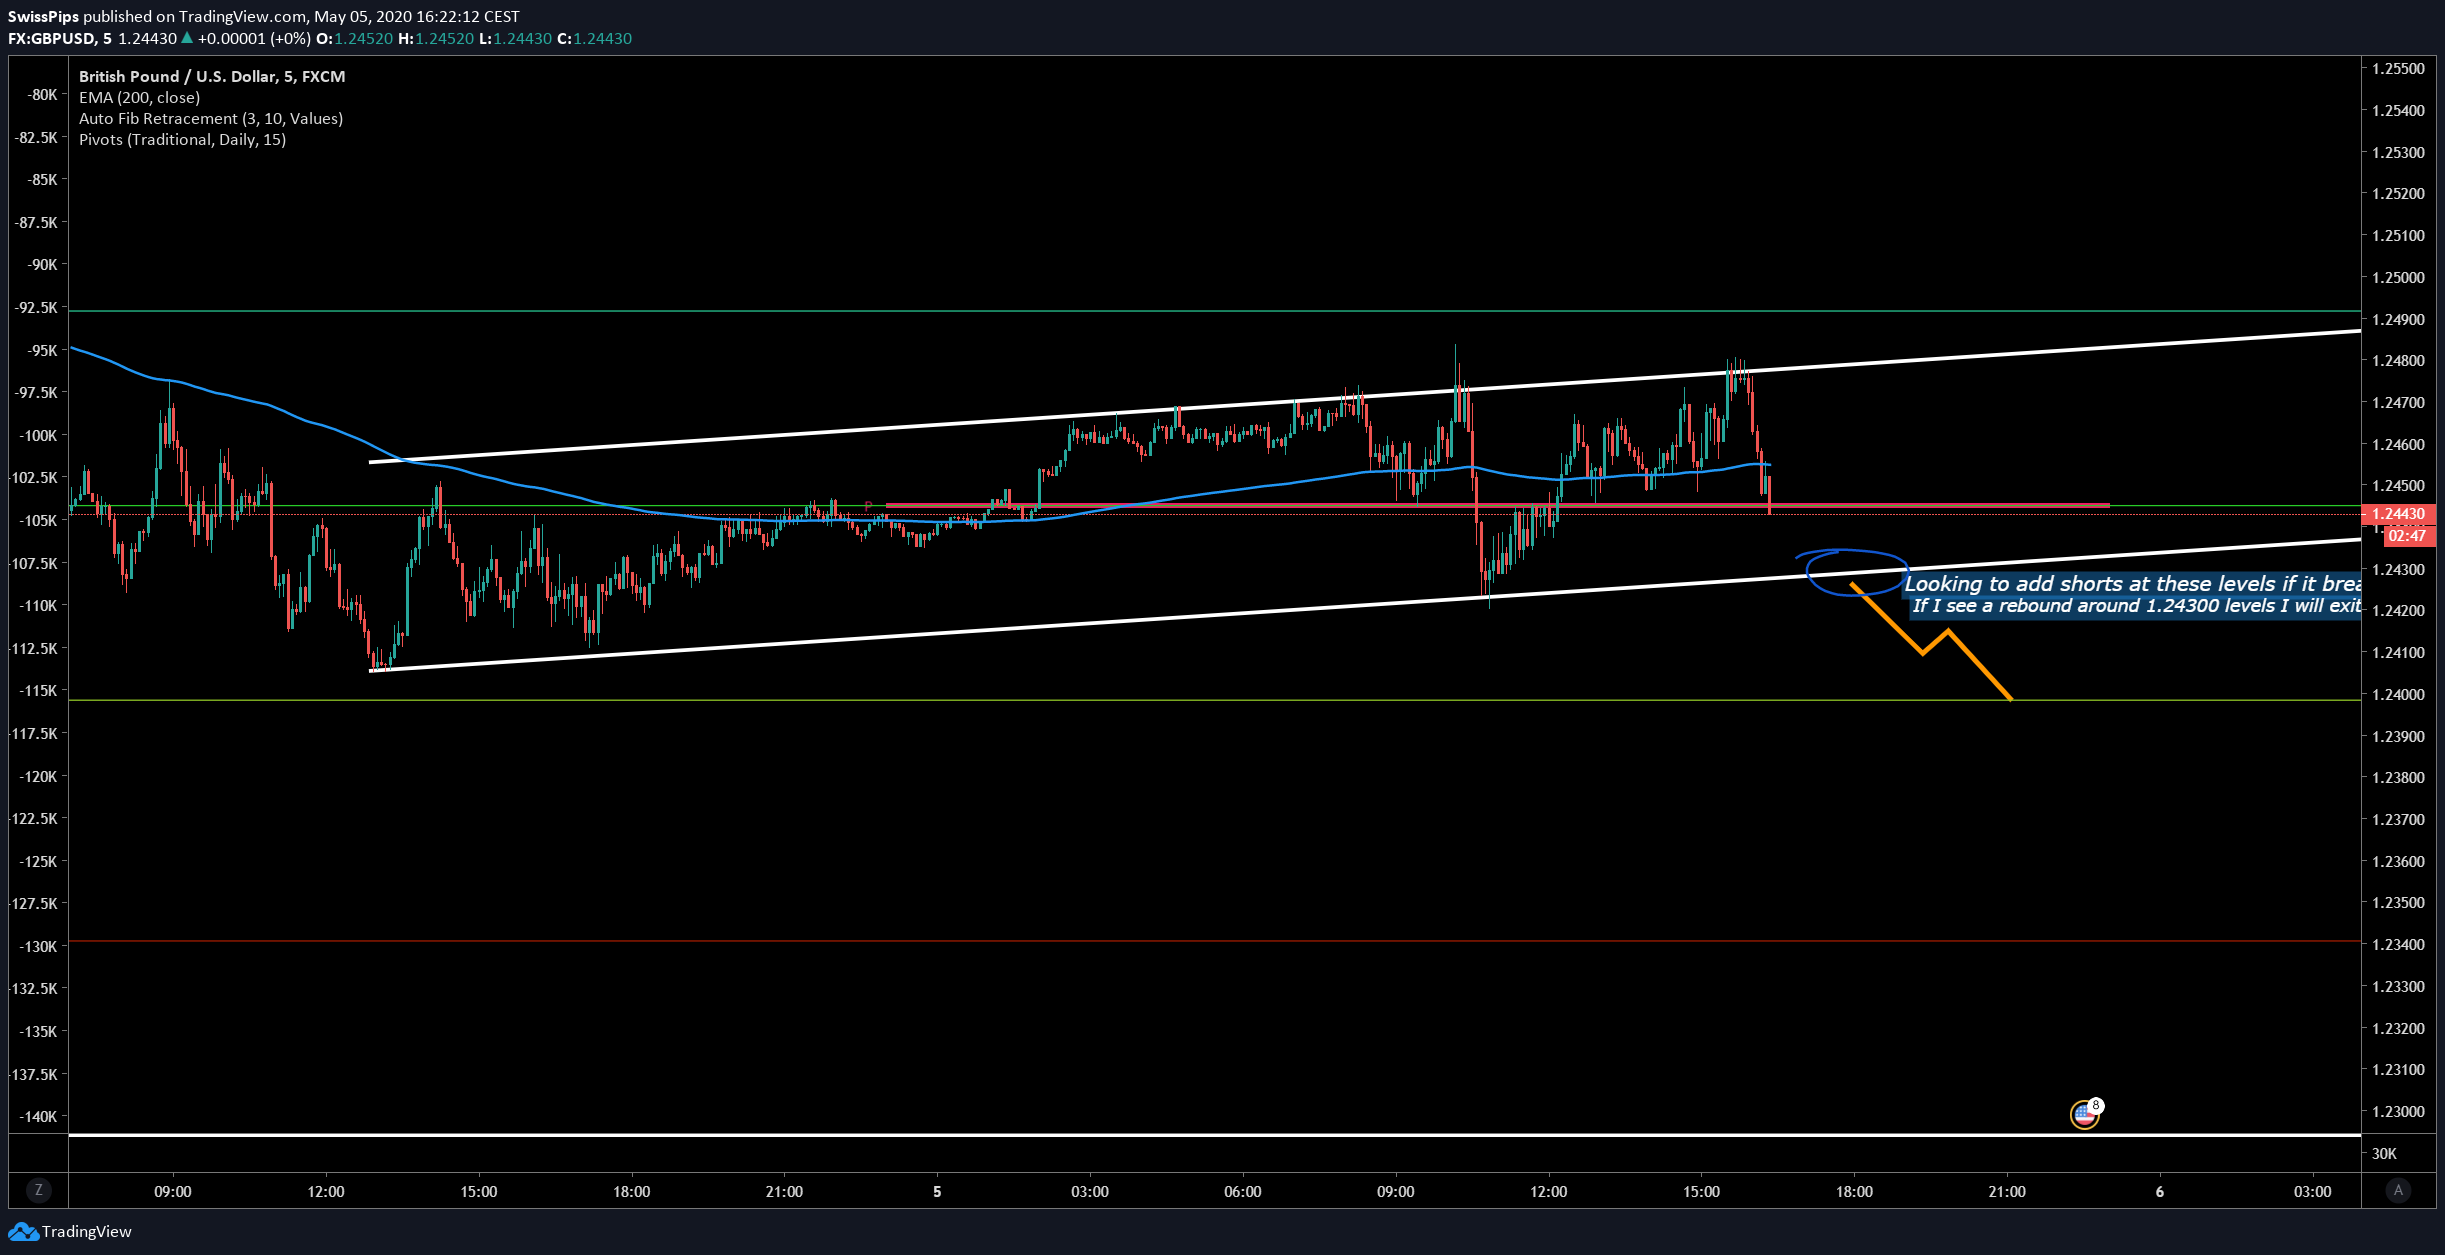Click the 1.25000 price axis label
The width and height of the screenshot is (2445, 1255).
tap(2398, 277)
